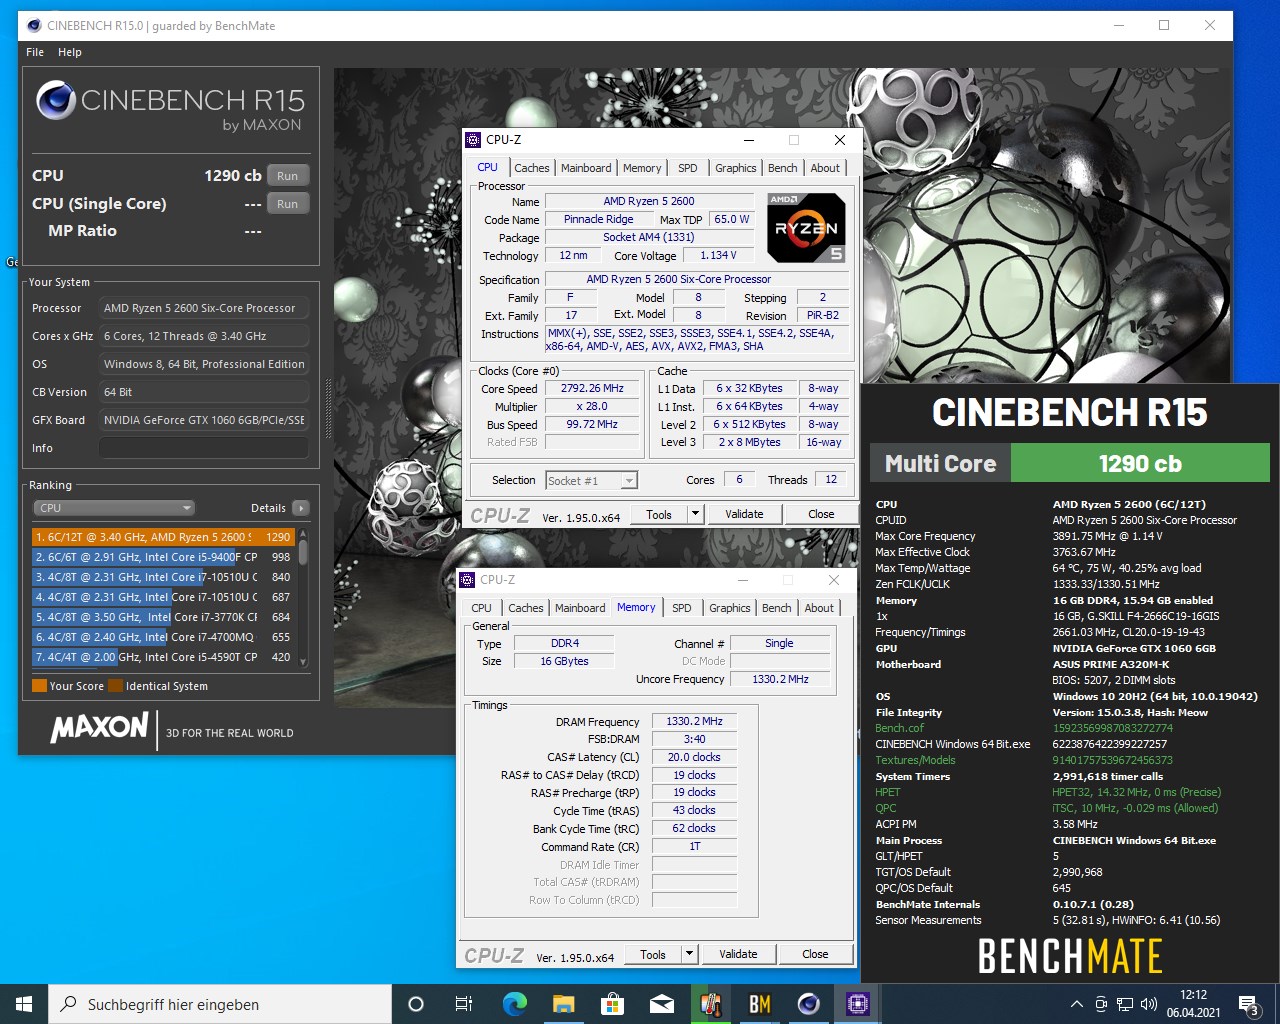Switch to Bench tab in lower CPU-Z
Image resolution: width=1280 pixels, height=1024 pixels.
tap(777, 608)
